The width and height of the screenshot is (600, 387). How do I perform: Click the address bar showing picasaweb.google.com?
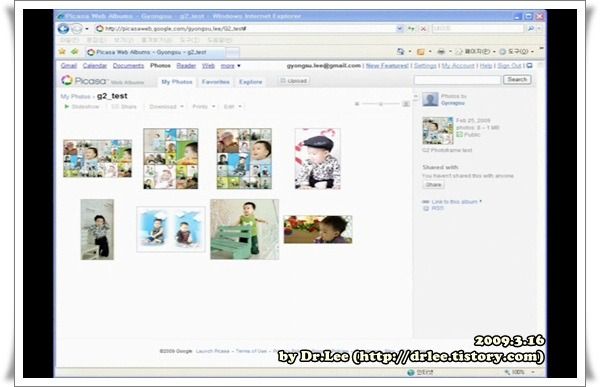245,29
